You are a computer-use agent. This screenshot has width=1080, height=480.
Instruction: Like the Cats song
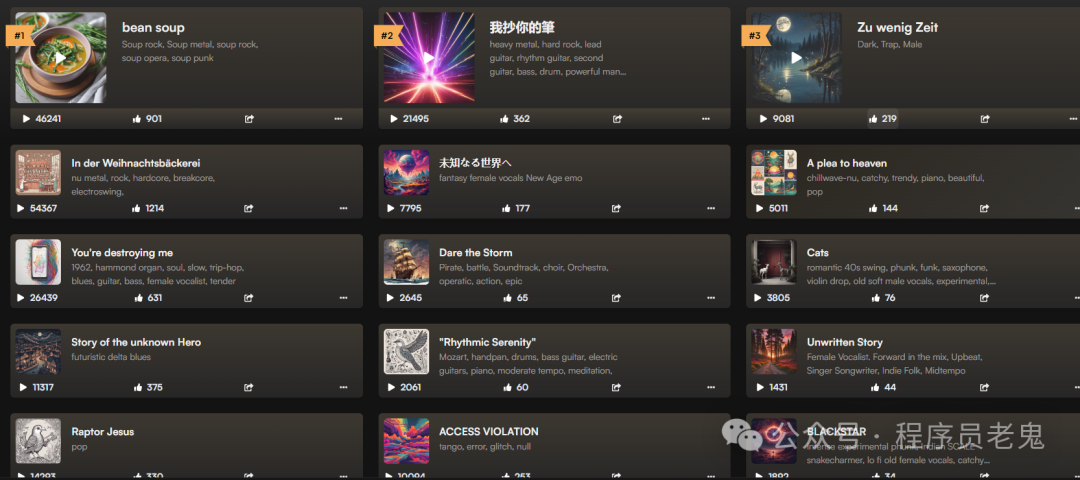click(875, 298)
